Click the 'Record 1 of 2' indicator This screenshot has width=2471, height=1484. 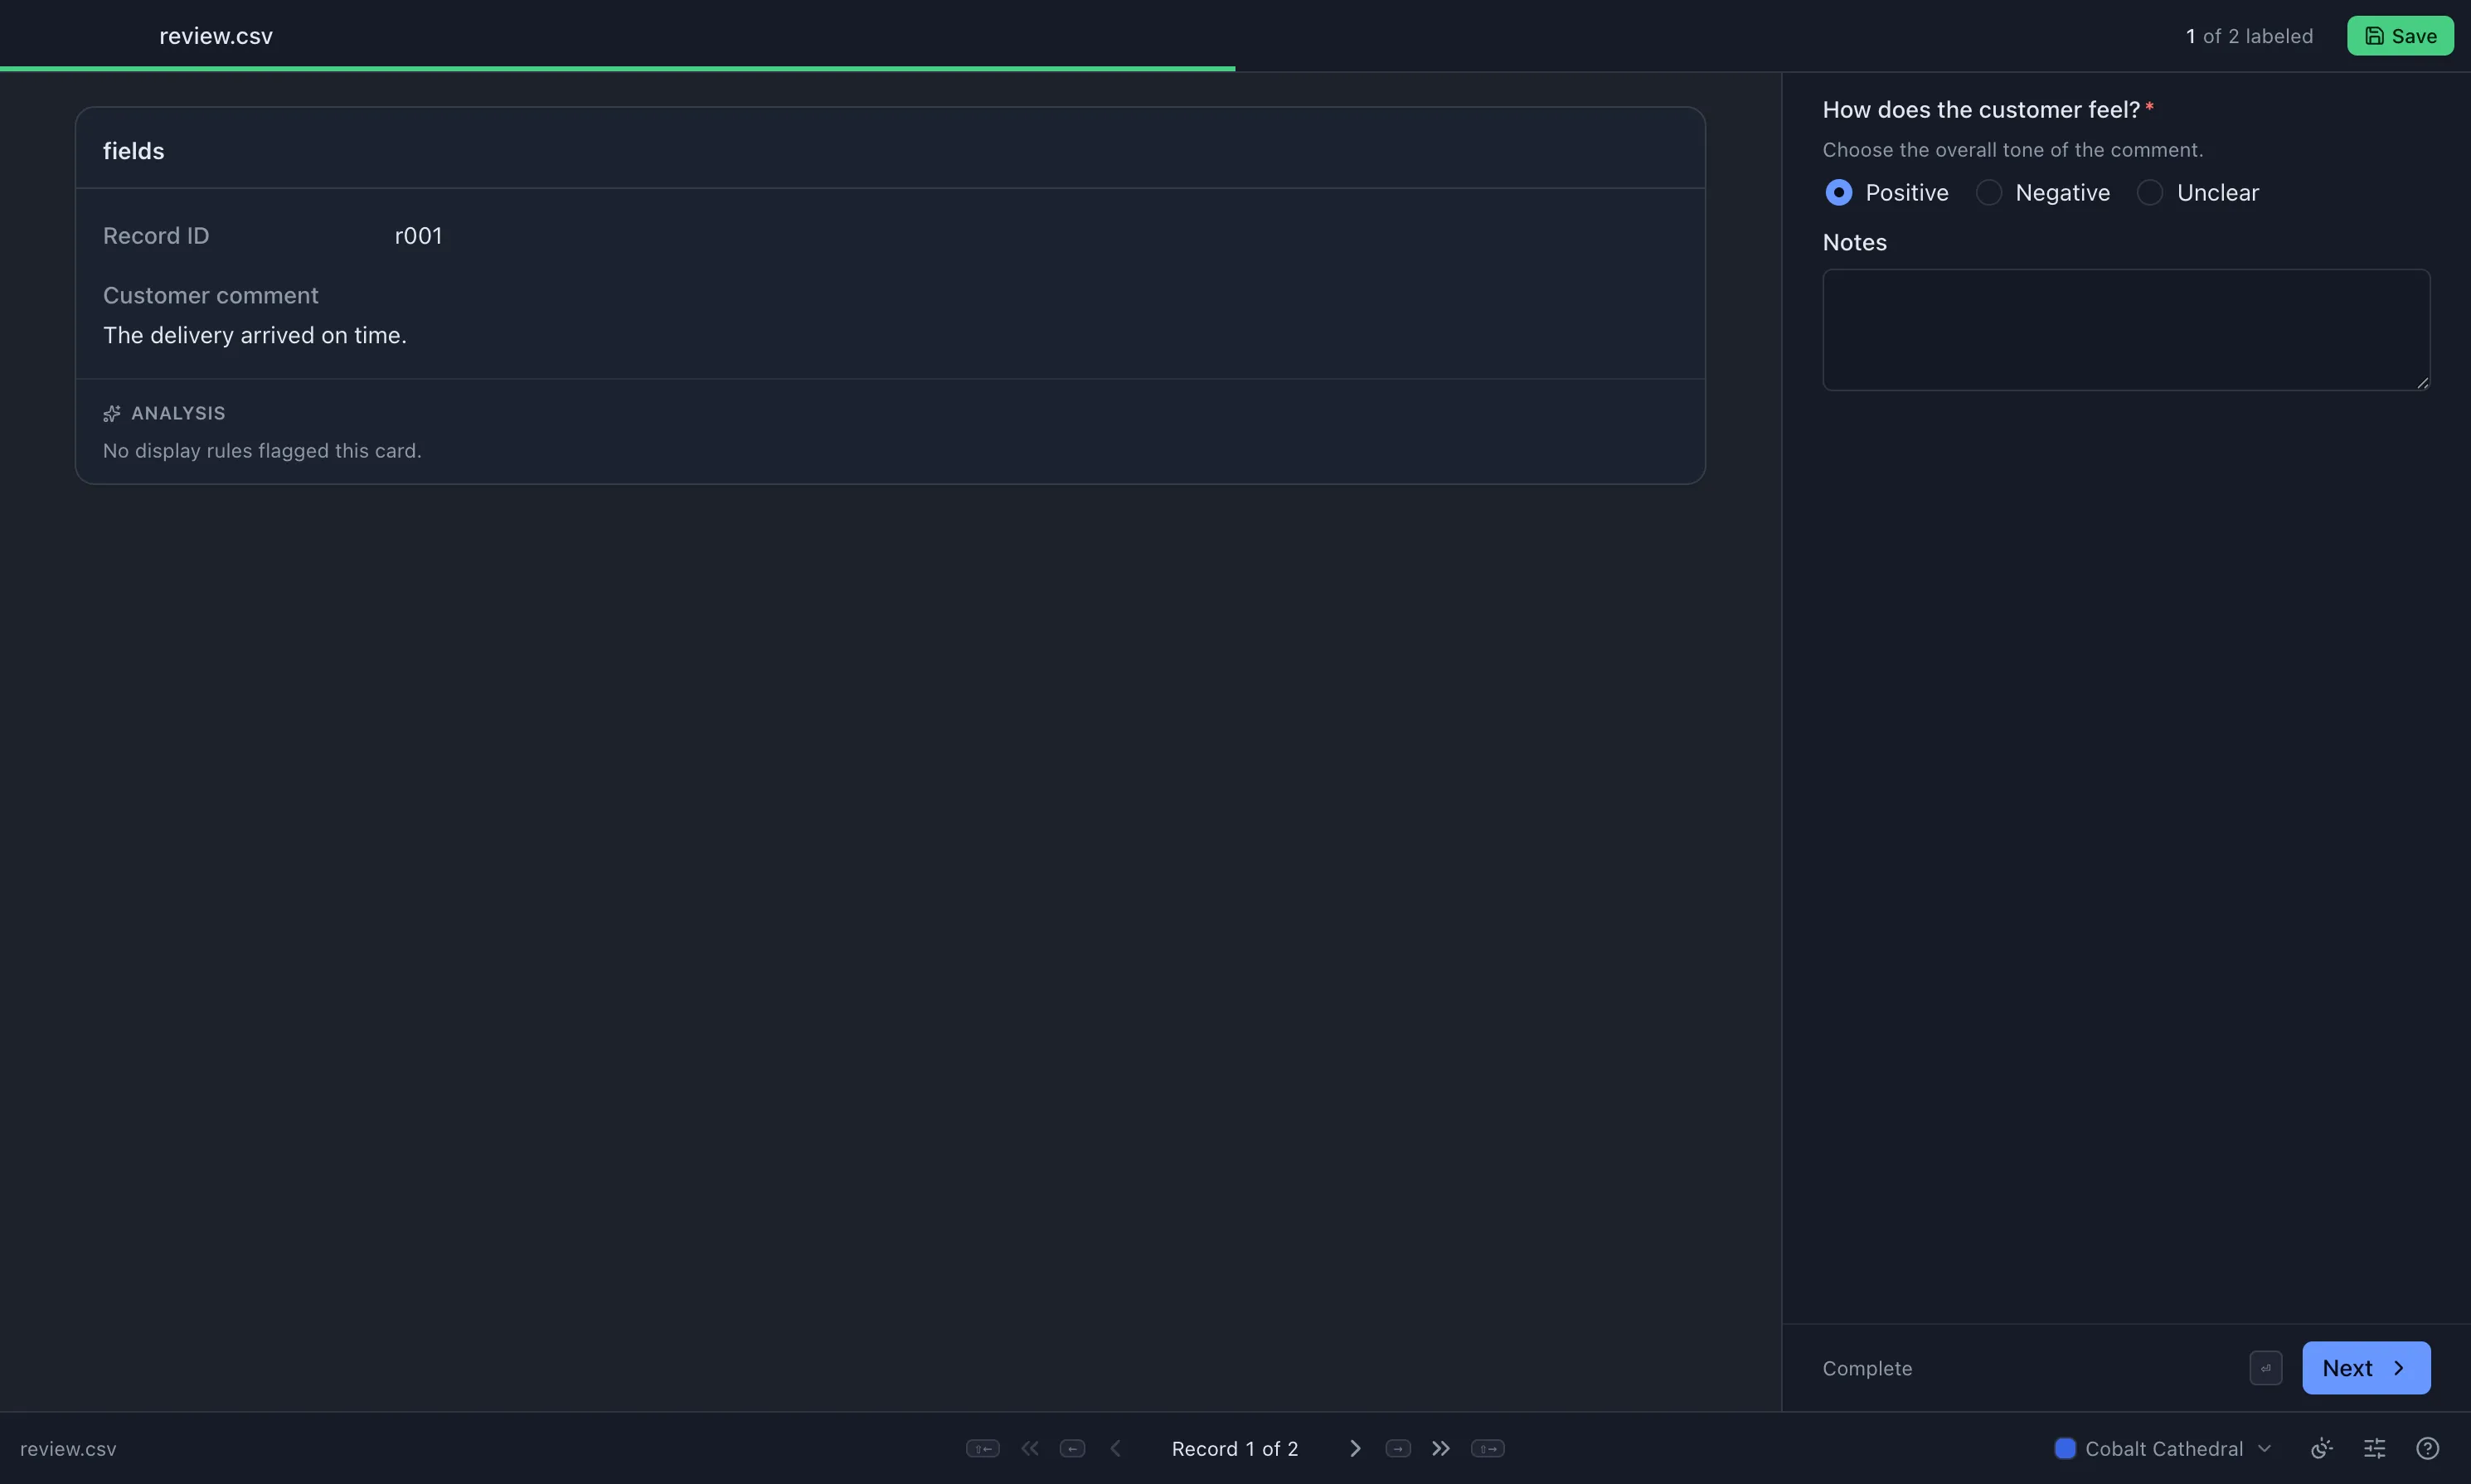point(1234,1448)
